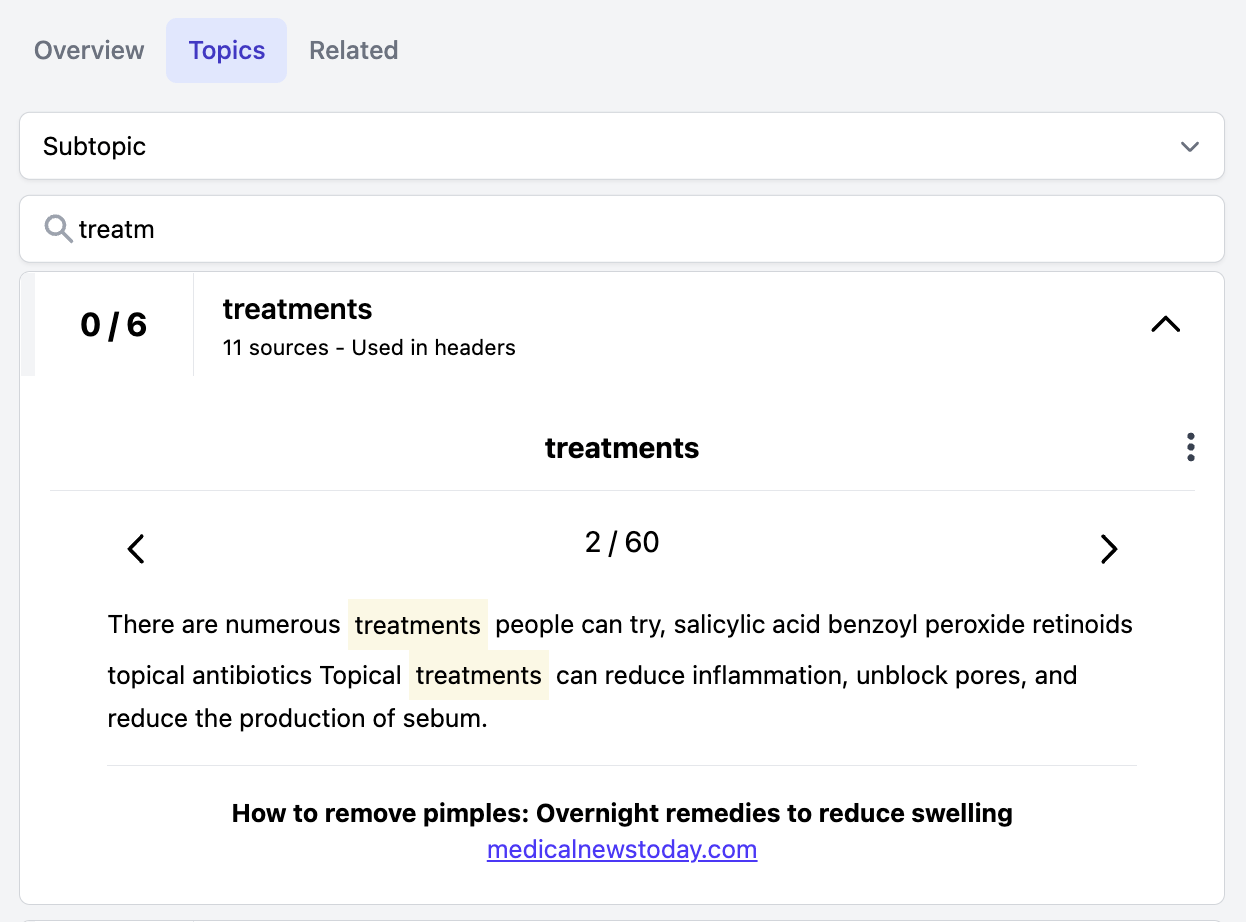Switch to the Overview tab

[89, 50]
